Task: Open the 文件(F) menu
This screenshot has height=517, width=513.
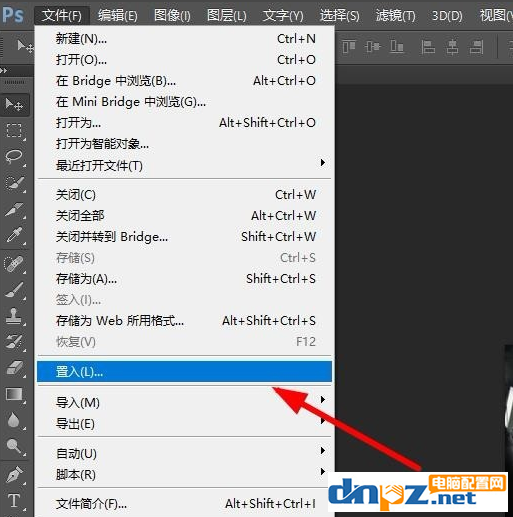Action: point(62,15)
